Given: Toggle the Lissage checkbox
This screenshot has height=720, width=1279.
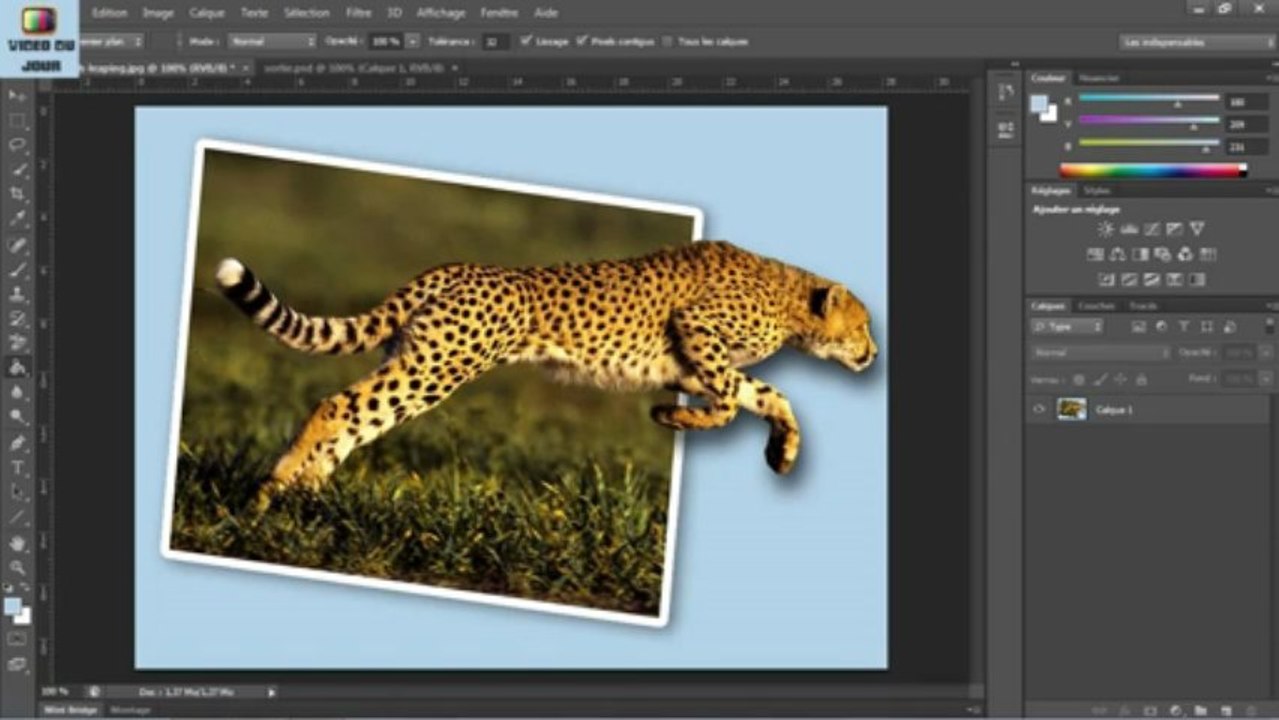Looking at the screenshot, I should pos(527,42).
